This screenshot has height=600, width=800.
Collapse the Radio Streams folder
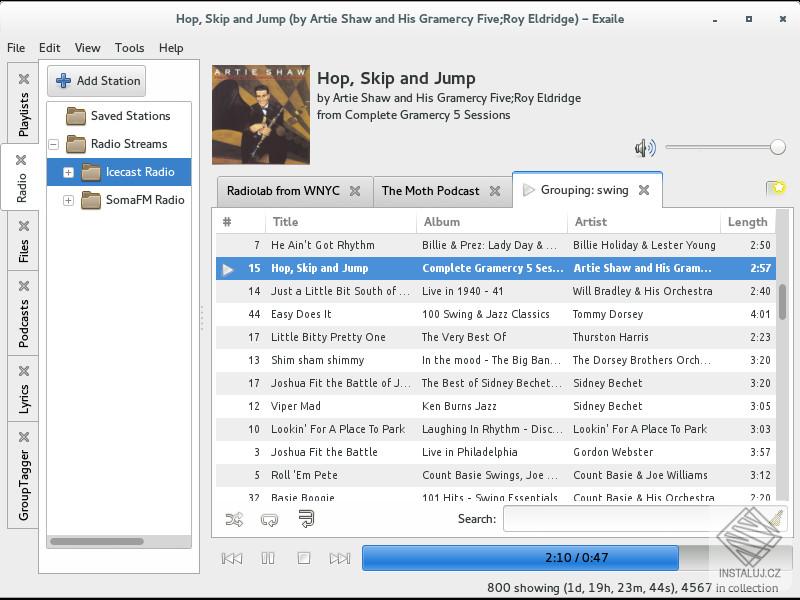pos(54,144)
